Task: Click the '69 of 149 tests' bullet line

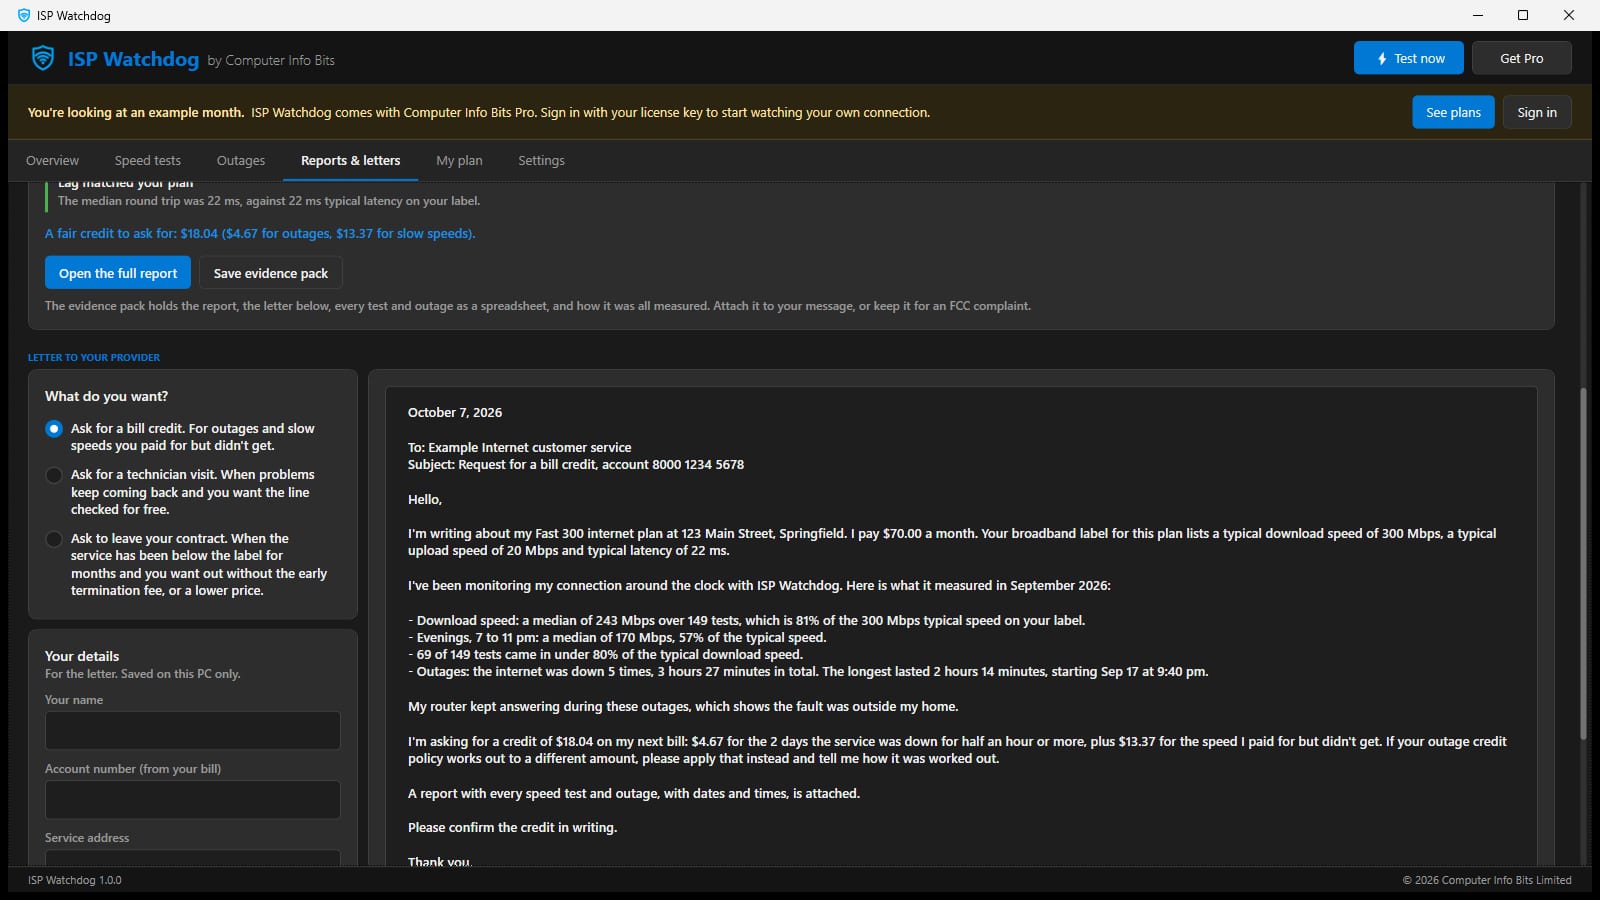Action: pos(605,654)
